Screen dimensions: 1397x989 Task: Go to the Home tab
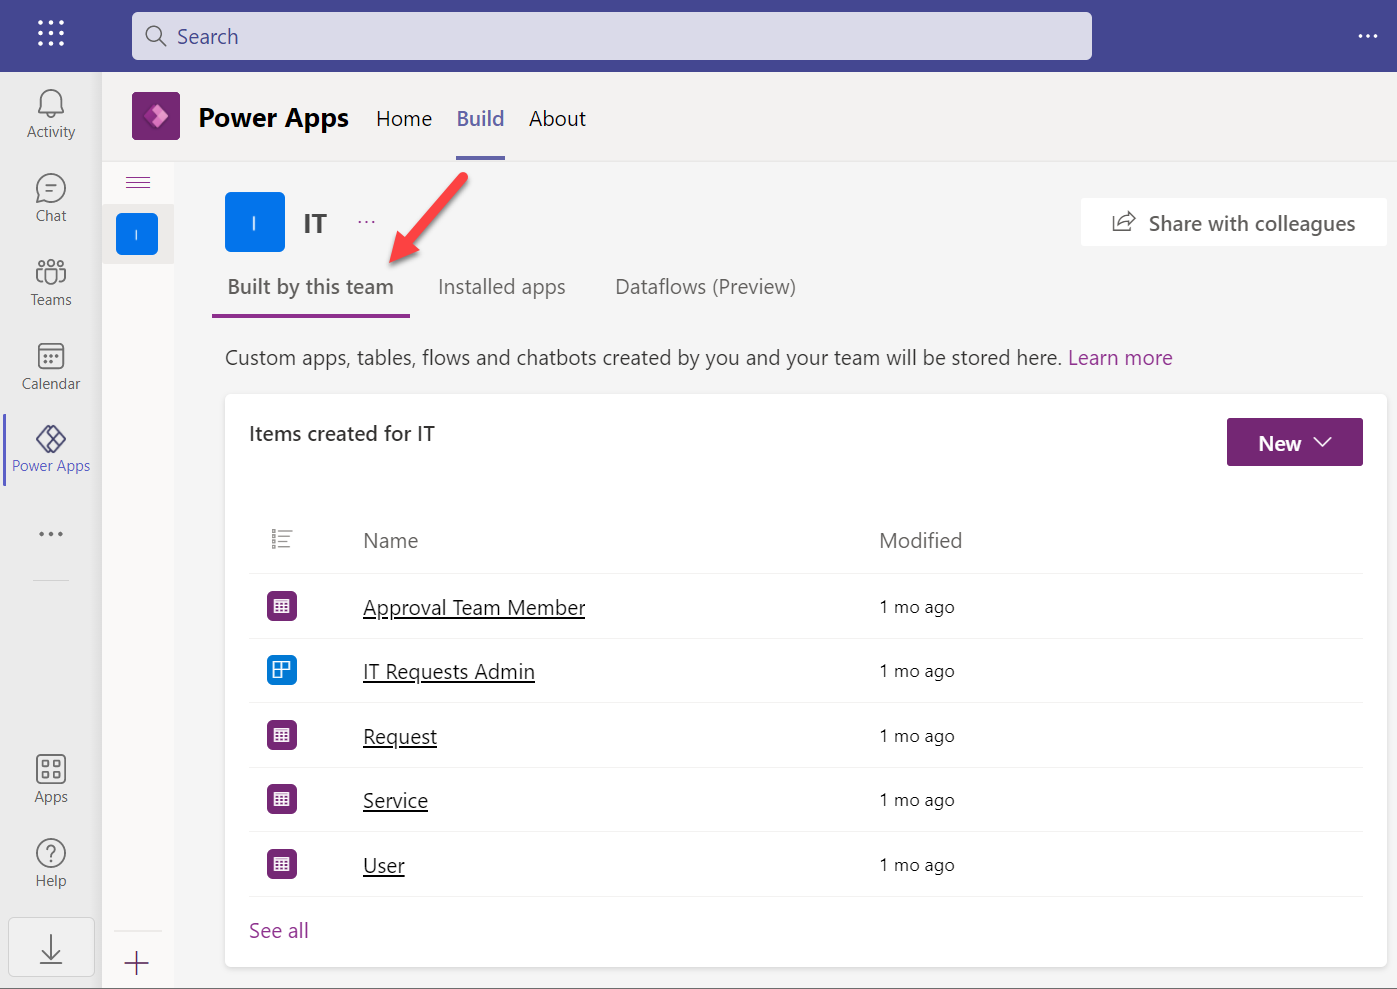[x=404, y=118]
